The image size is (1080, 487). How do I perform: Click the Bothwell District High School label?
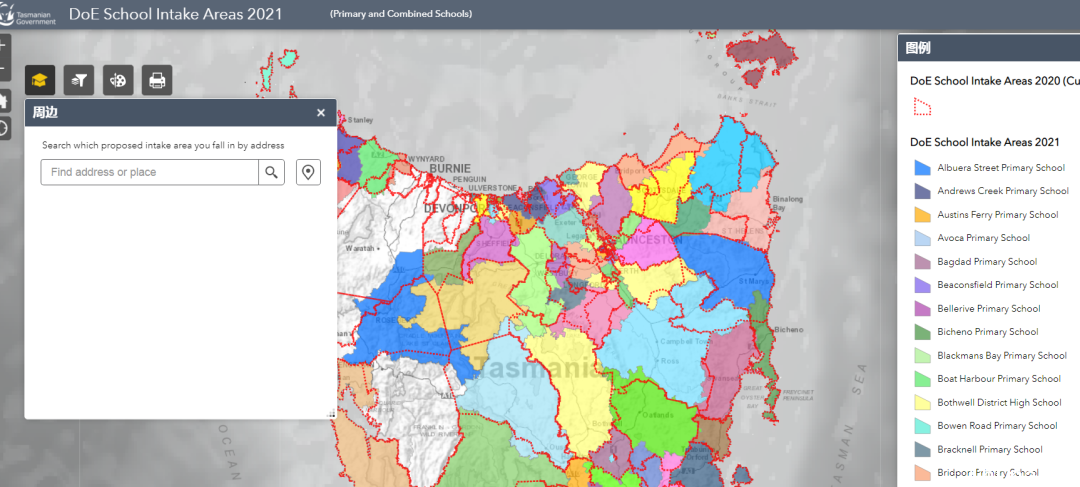(x=999, y=402)
